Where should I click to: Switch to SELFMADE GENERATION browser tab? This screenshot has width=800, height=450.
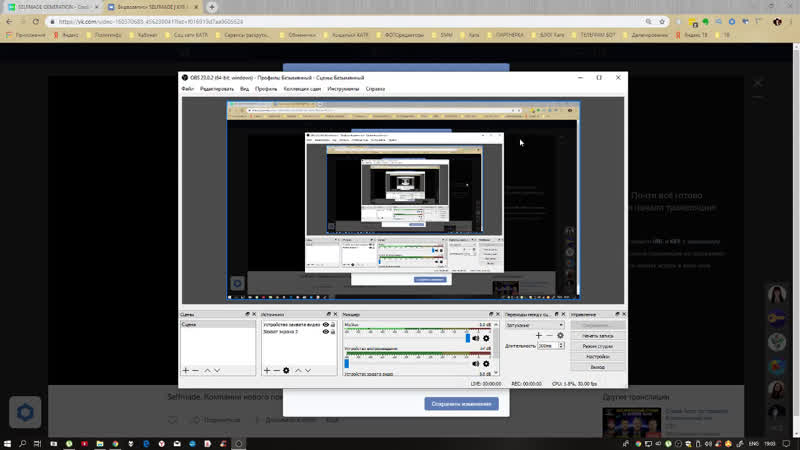[53, 7]
